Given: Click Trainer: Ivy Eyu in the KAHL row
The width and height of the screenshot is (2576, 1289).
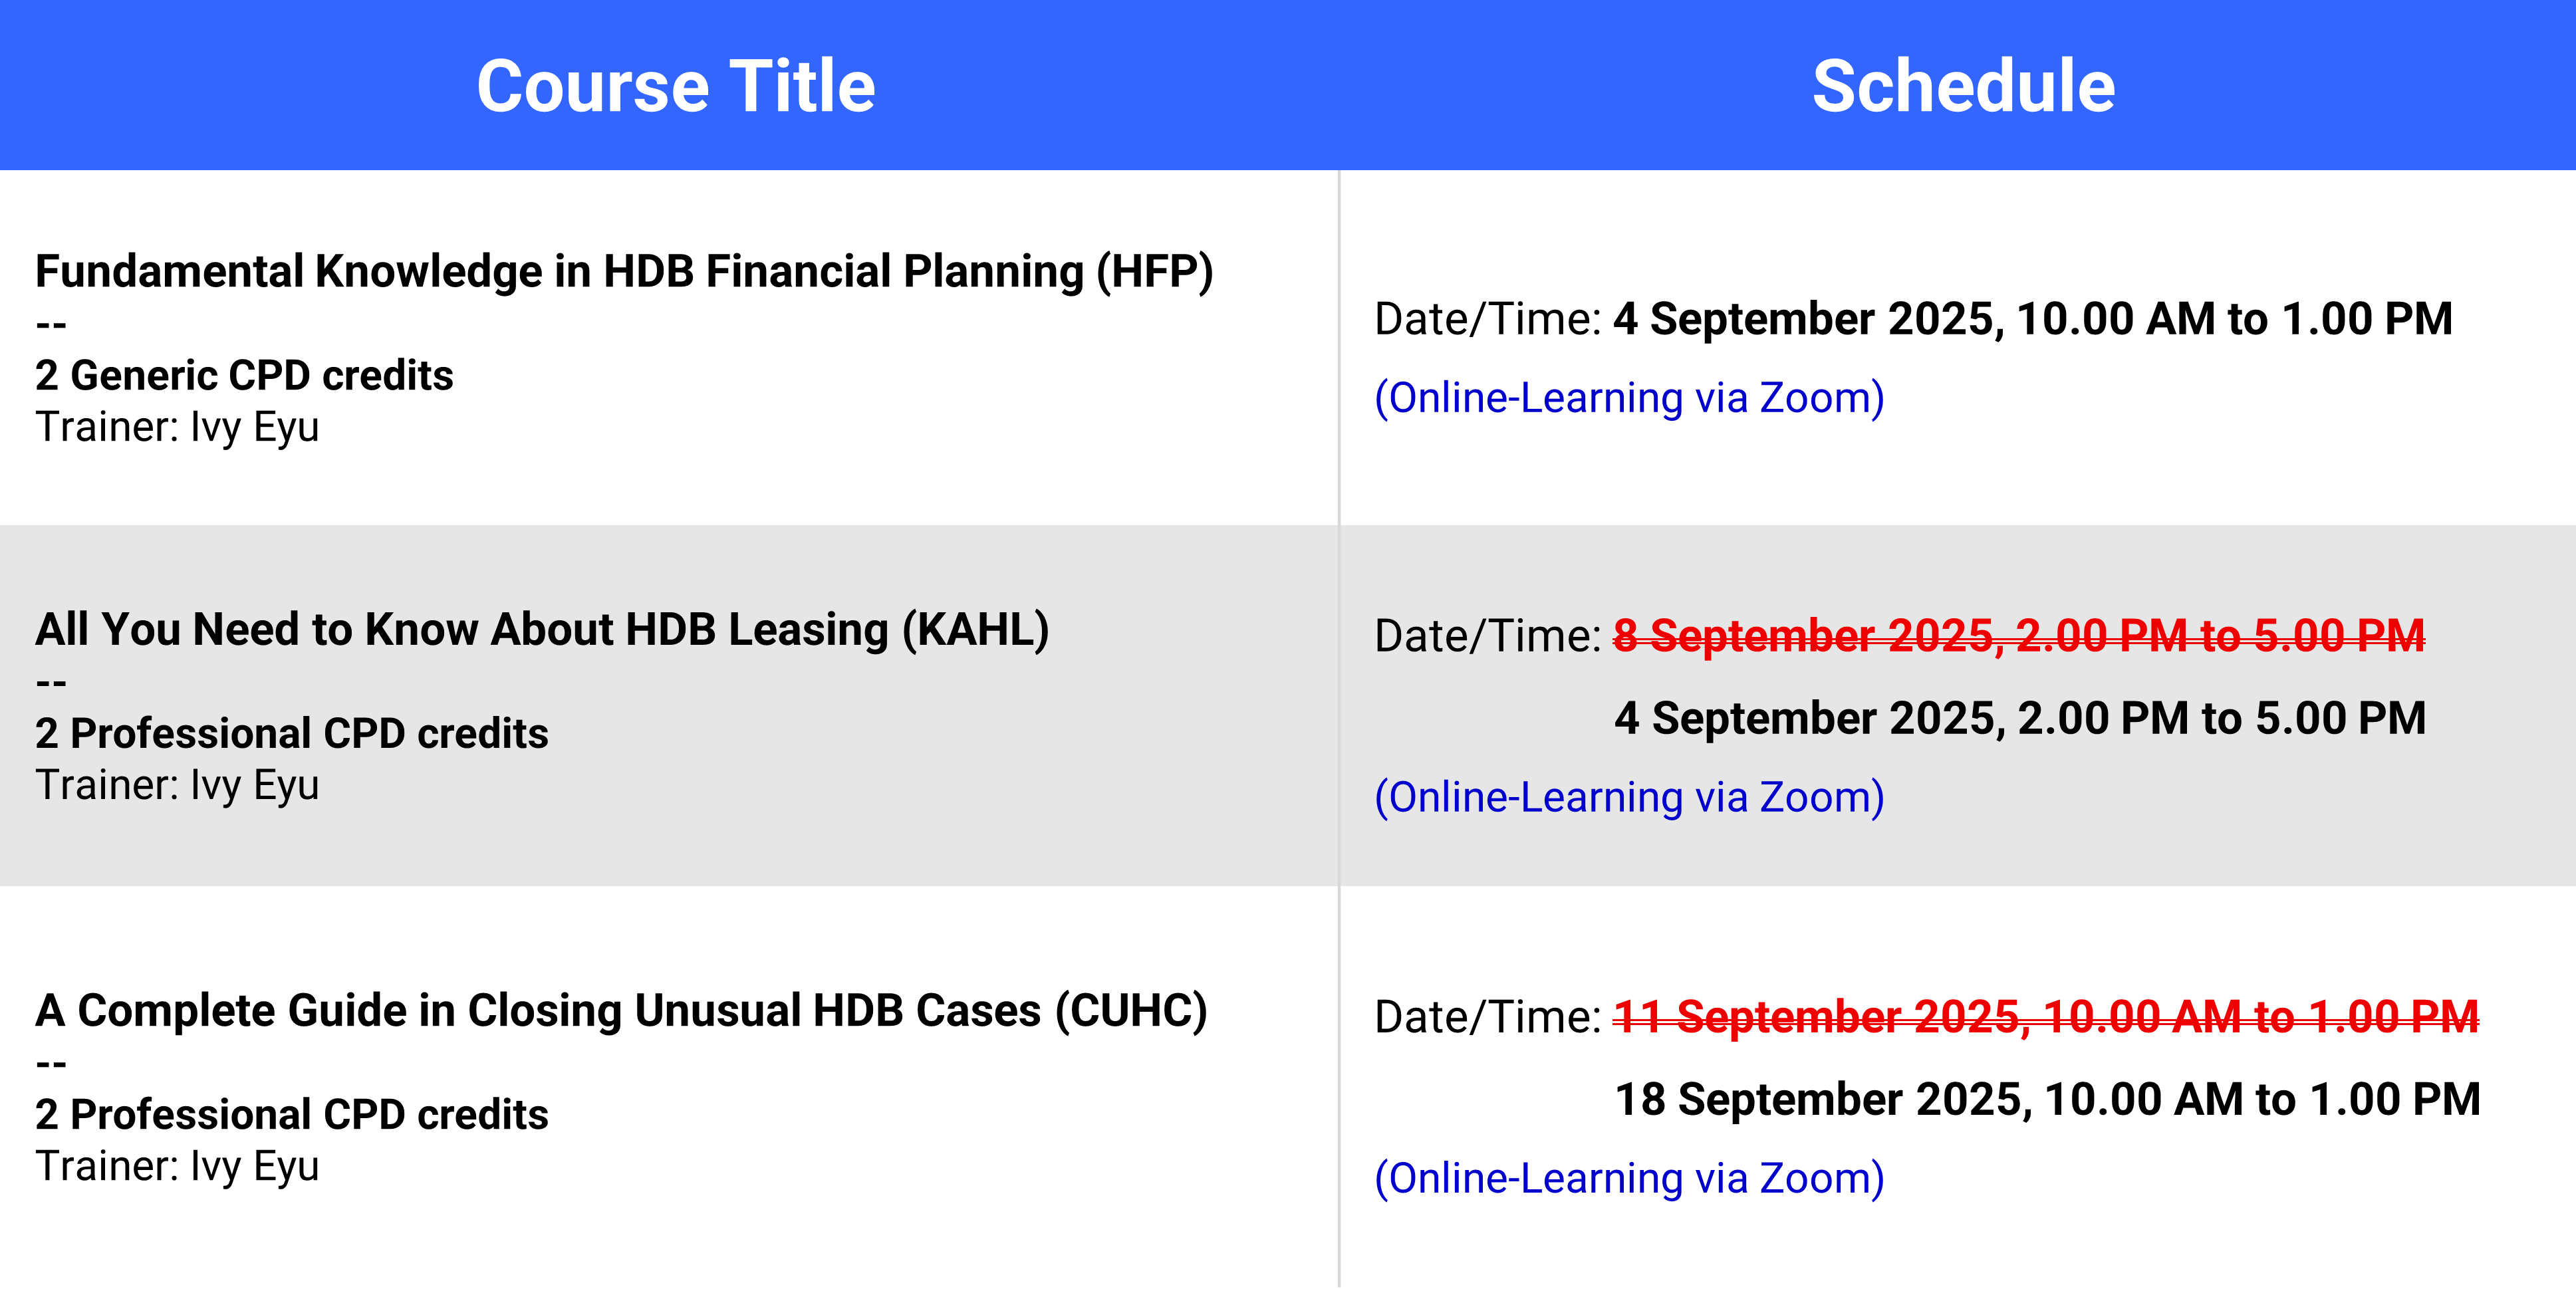Looking at the screenshot, I should [x=177, y=786].
